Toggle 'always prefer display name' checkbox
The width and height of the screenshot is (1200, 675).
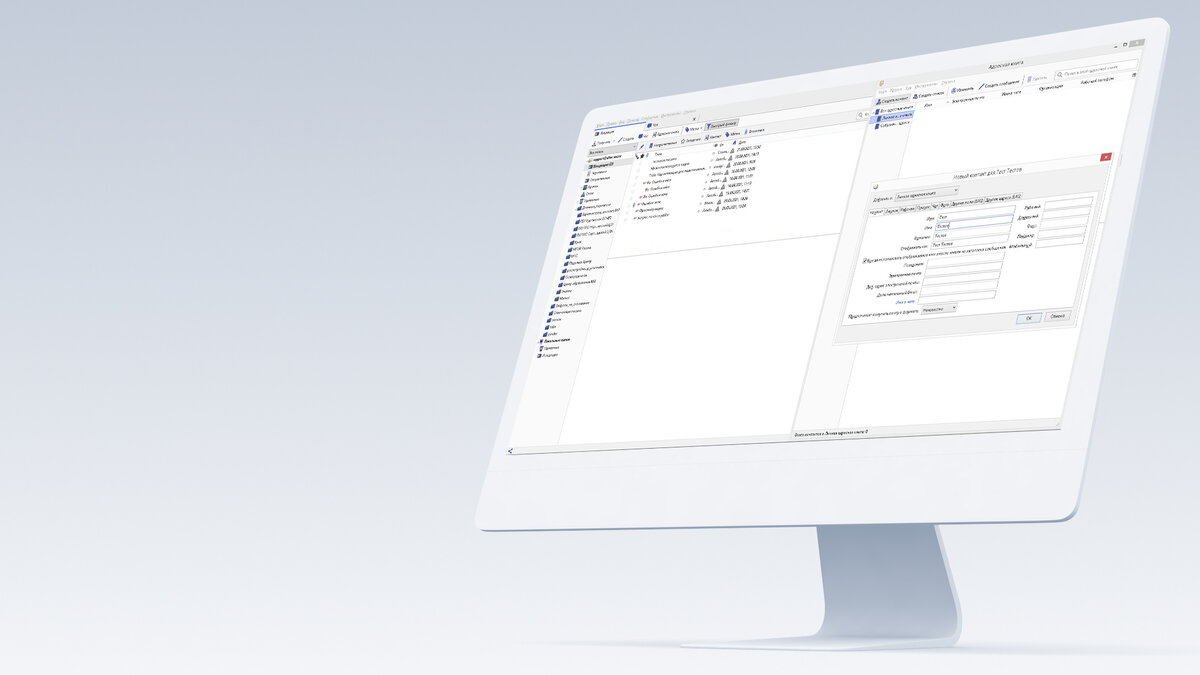[x=865, y=261]
